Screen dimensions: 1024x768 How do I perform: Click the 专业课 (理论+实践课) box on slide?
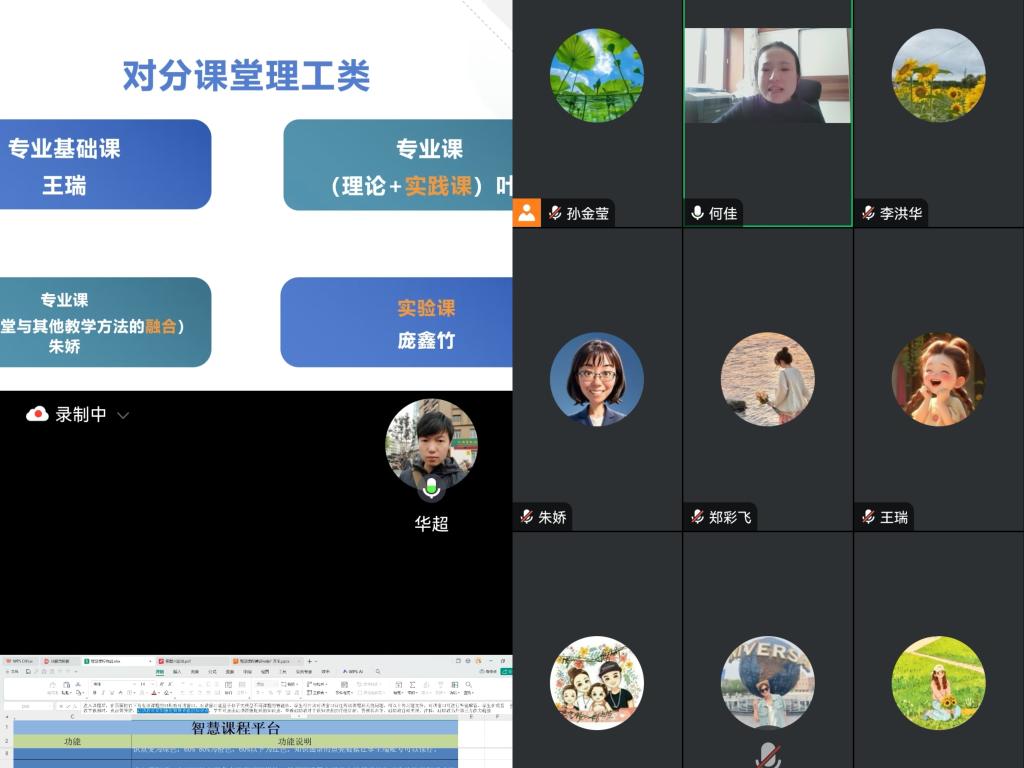click(x=398, y=165)
